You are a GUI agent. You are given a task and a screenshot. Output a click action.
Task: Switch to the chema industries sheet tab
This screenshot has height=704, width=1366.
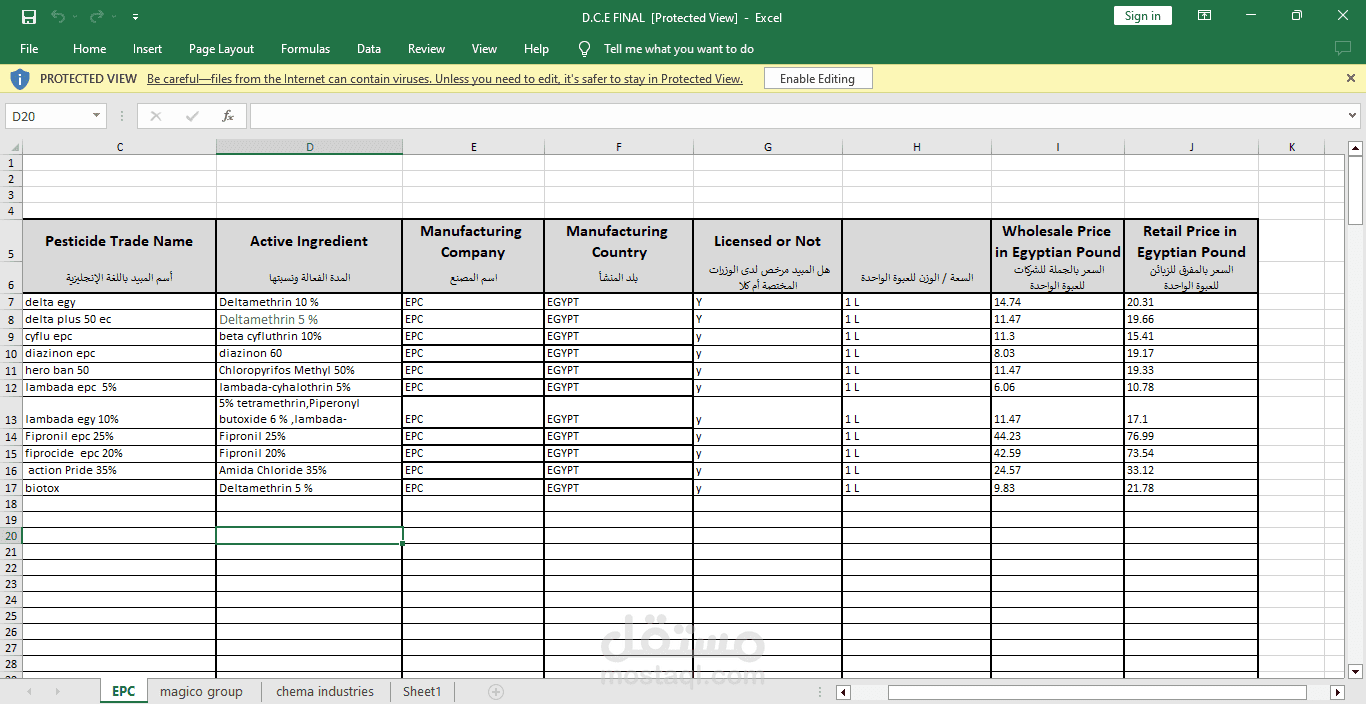coord(325,691)
